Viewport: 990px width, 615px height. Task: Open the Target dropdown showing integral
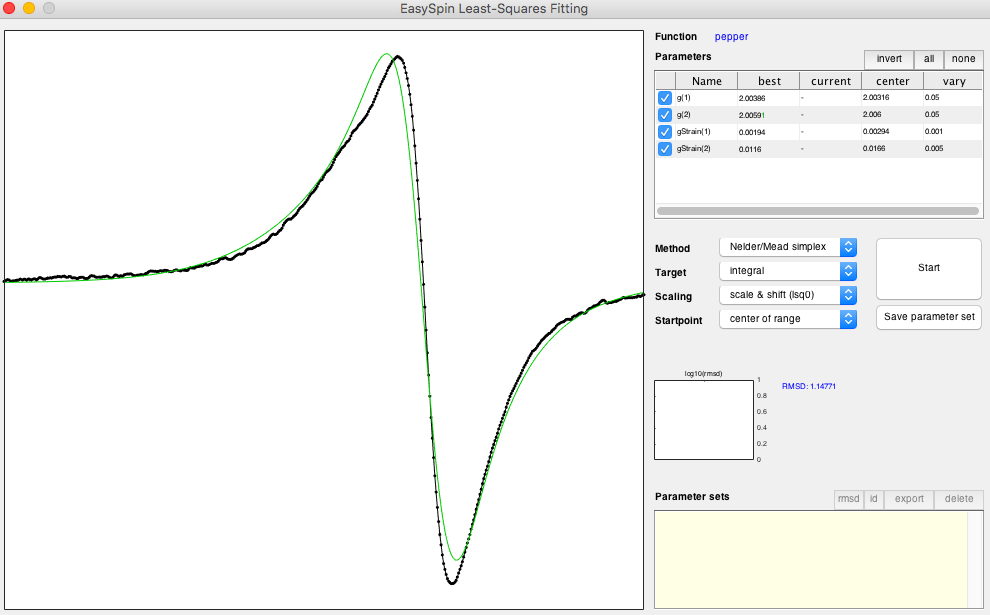click(787, 271)
